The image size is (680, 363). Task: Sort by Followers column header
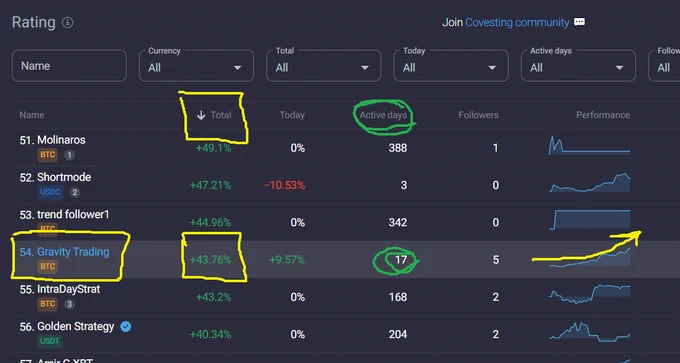coord(478,115)
